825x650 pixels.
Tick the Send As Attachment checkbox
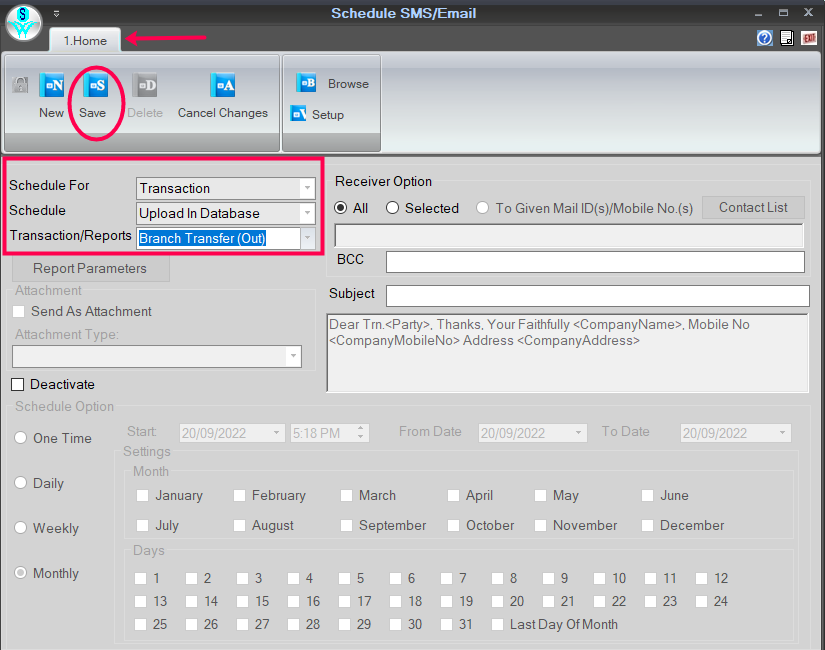coord(18,312)
